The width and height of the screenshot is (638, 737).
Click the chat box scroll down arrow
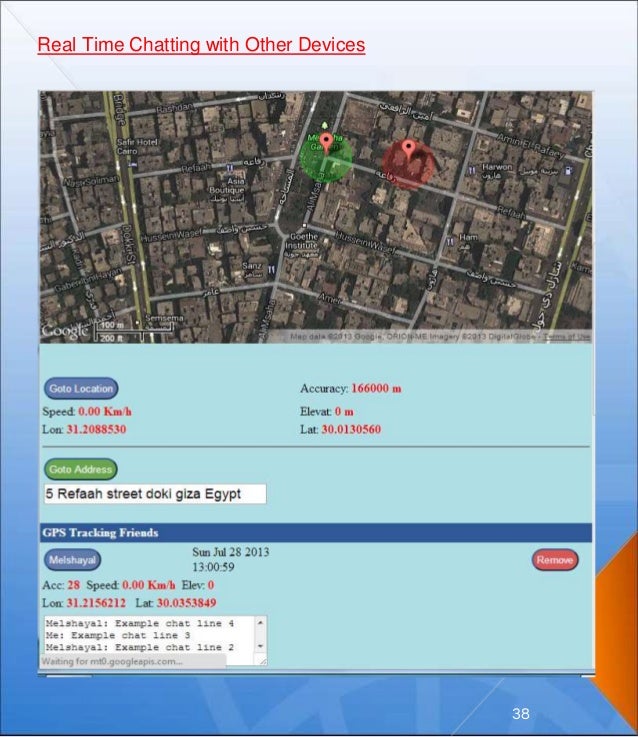[x=260, y=647]
